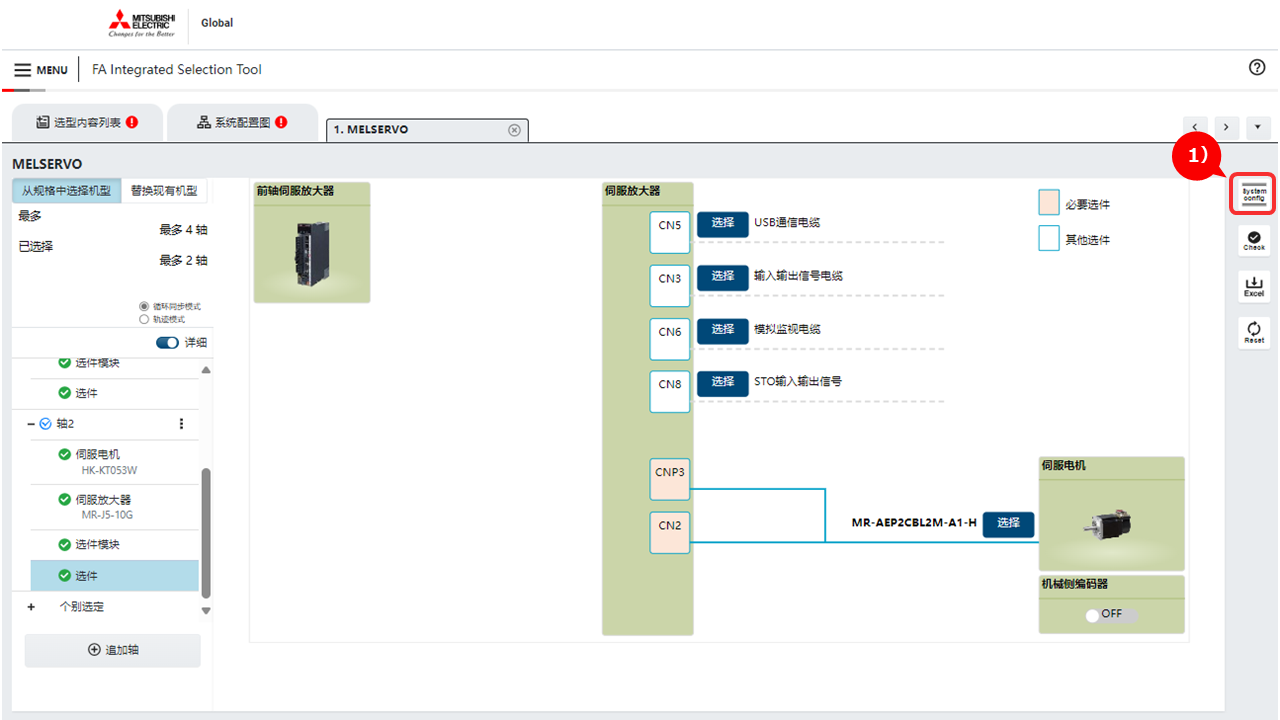The height and width of the screenshot is (720, 1280).
Task: Click the CNP3 connector box
Action: (x=670, y=479)
